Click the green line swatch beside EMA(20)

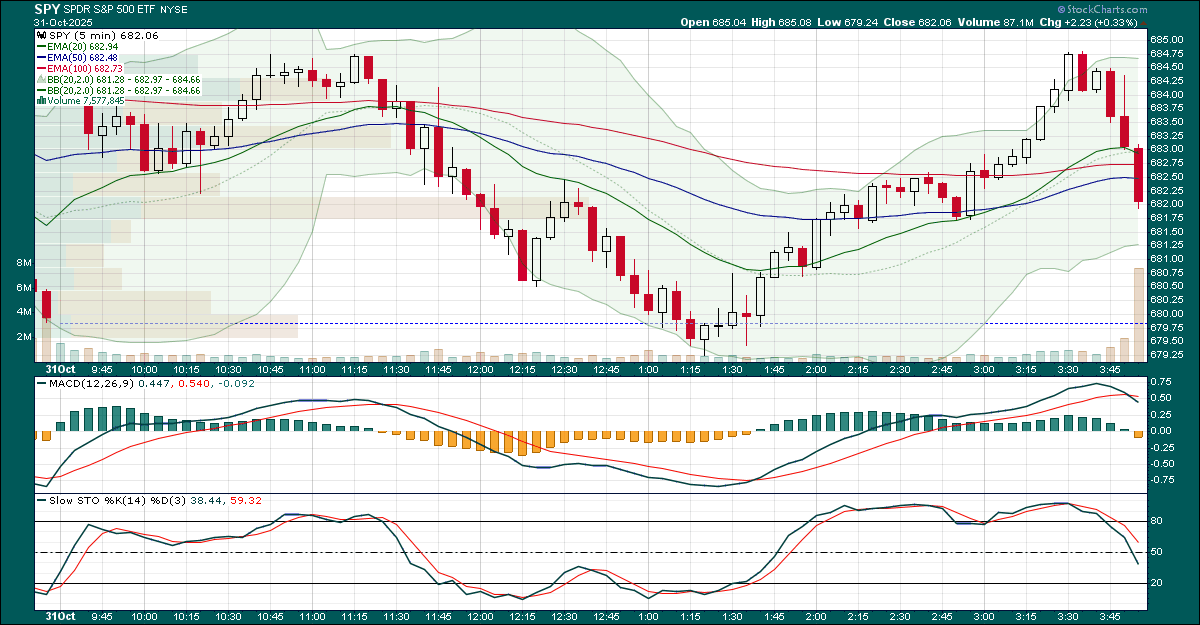point(41,46)
